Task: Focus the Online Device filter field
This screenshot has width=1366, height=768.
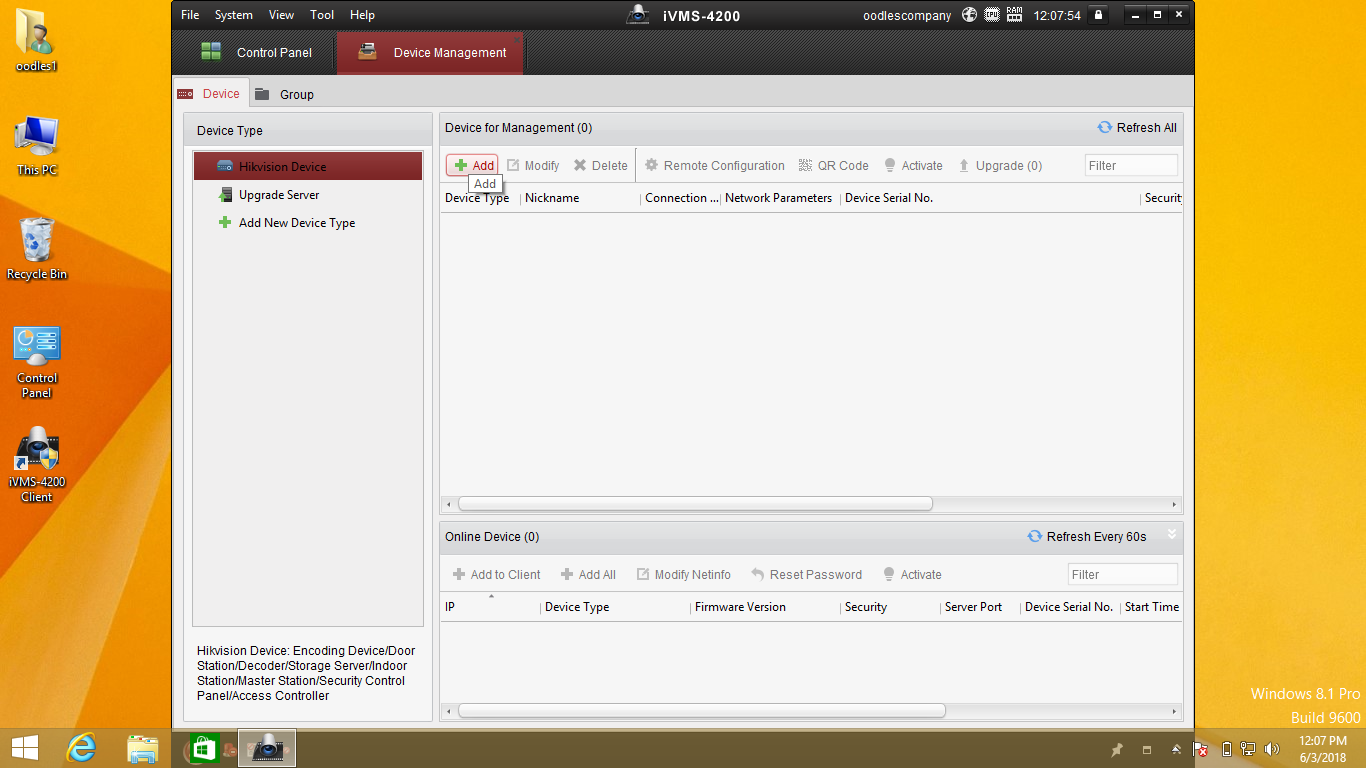Action: tap(1123, 575)
